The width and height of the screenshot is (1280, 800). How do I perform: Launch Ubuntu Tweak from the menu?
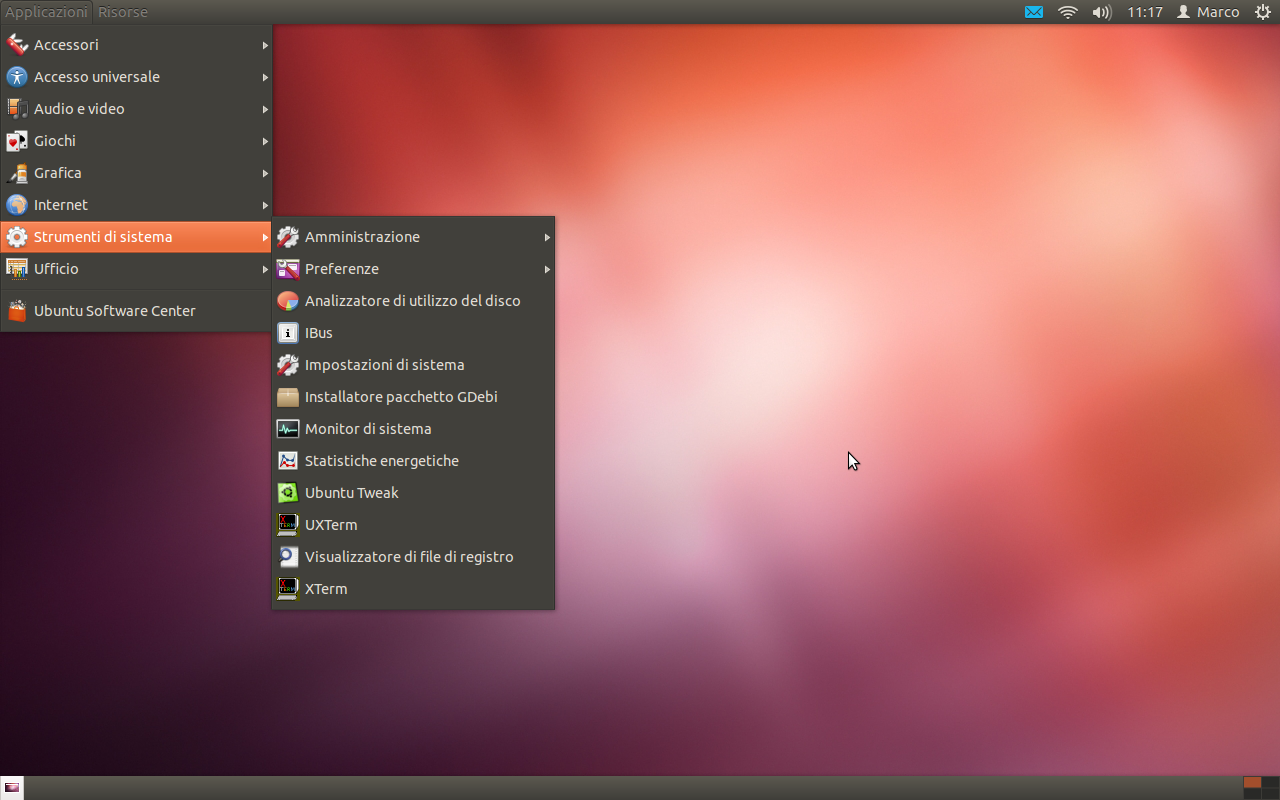tap(413, 493)
